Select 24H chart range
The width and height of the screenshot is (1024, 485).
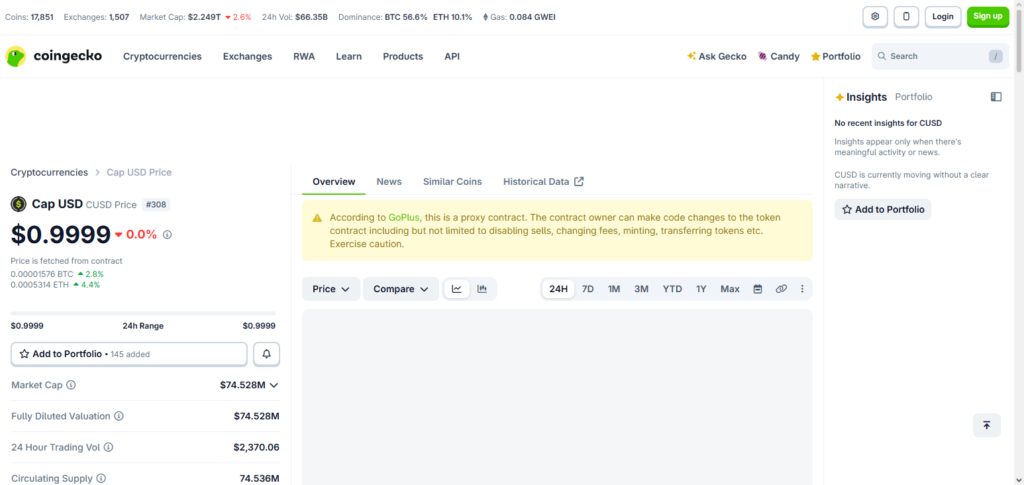coord(558,289)
